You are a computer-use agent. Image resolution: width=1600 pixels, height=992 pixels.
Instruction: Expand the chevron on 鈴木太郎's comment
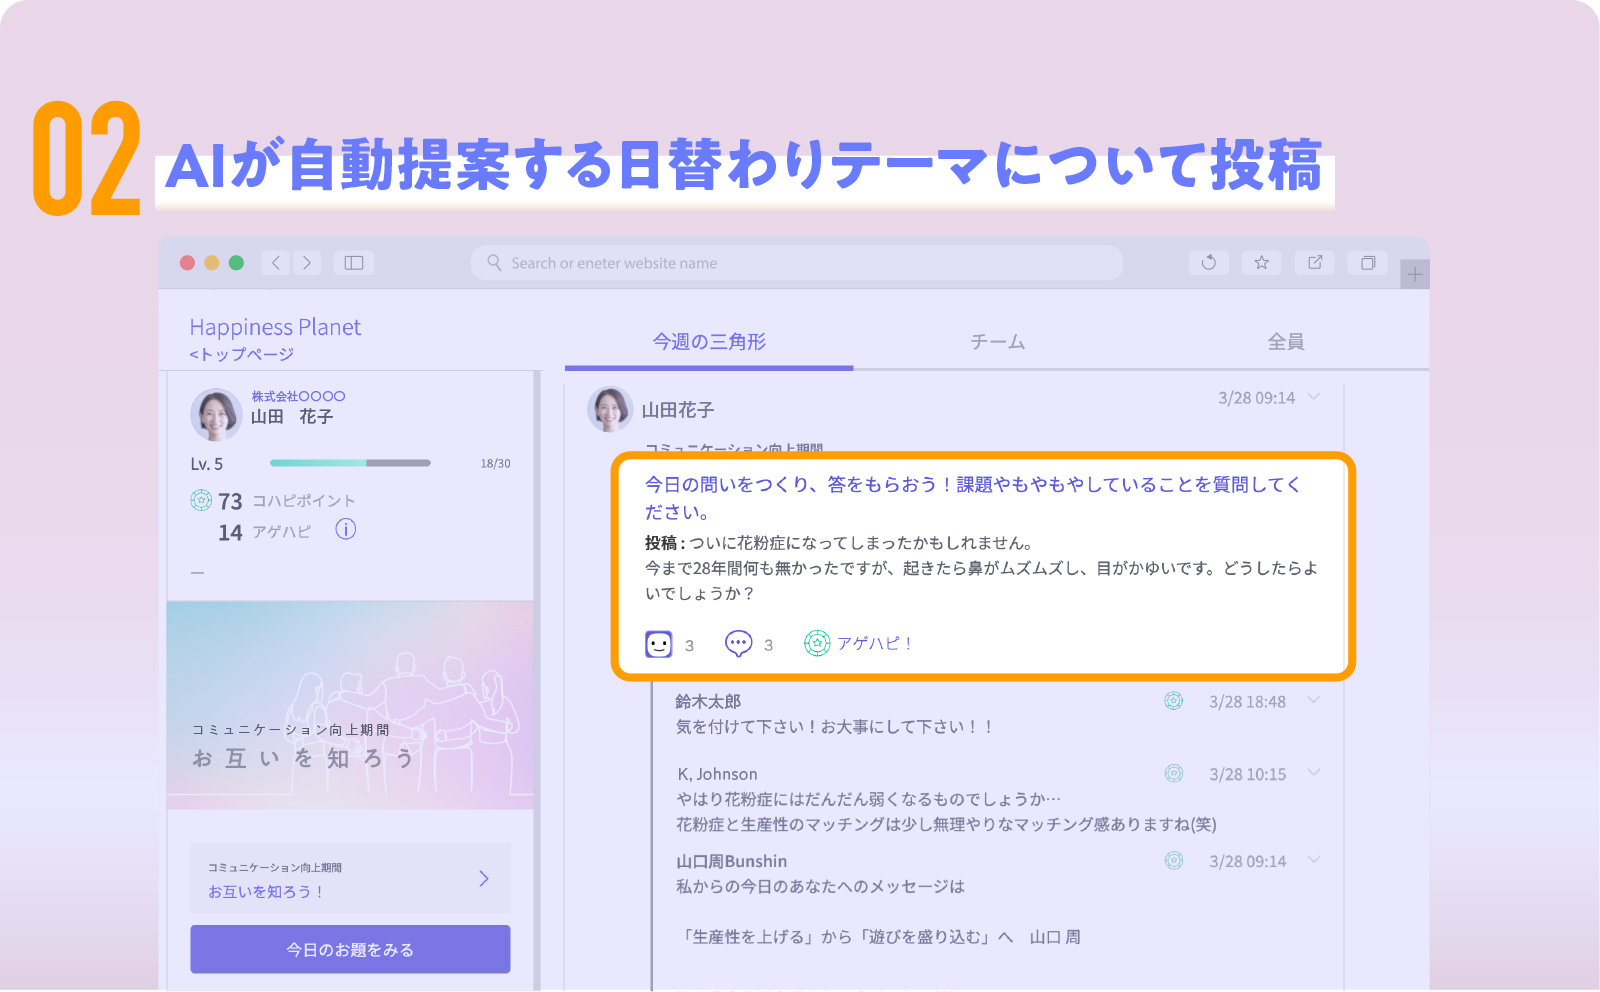1314,700
